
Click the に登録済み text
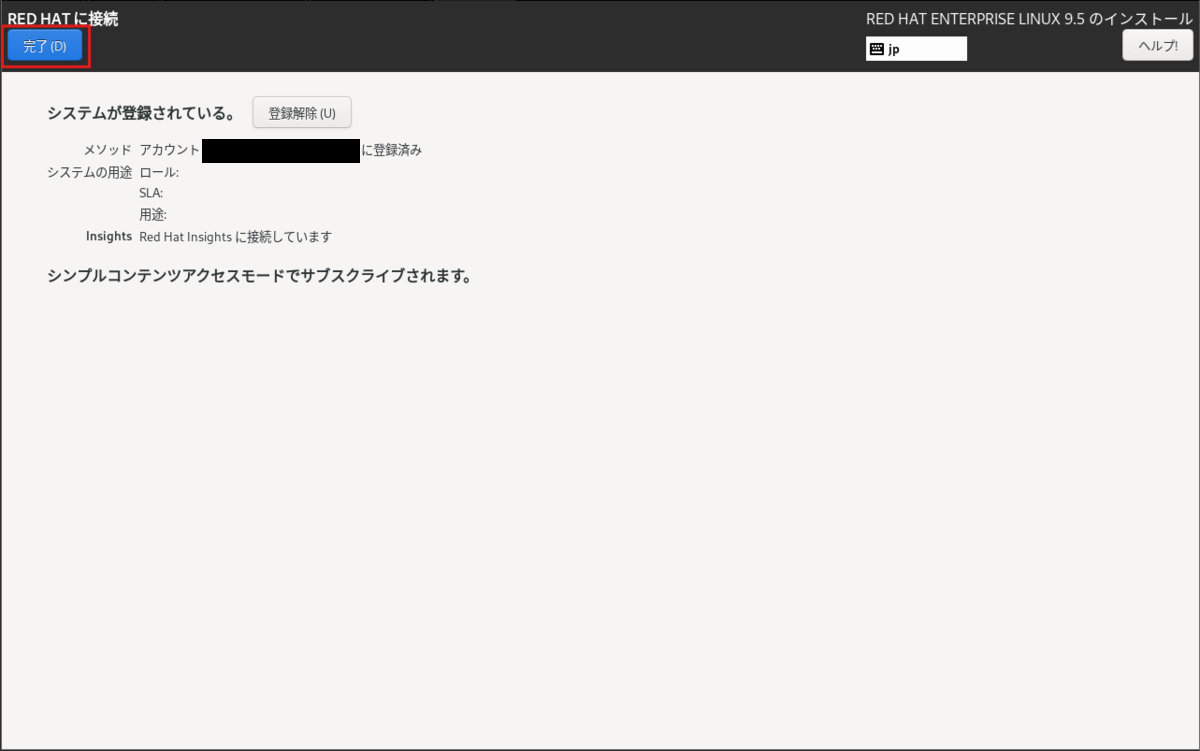coord(392,150)
